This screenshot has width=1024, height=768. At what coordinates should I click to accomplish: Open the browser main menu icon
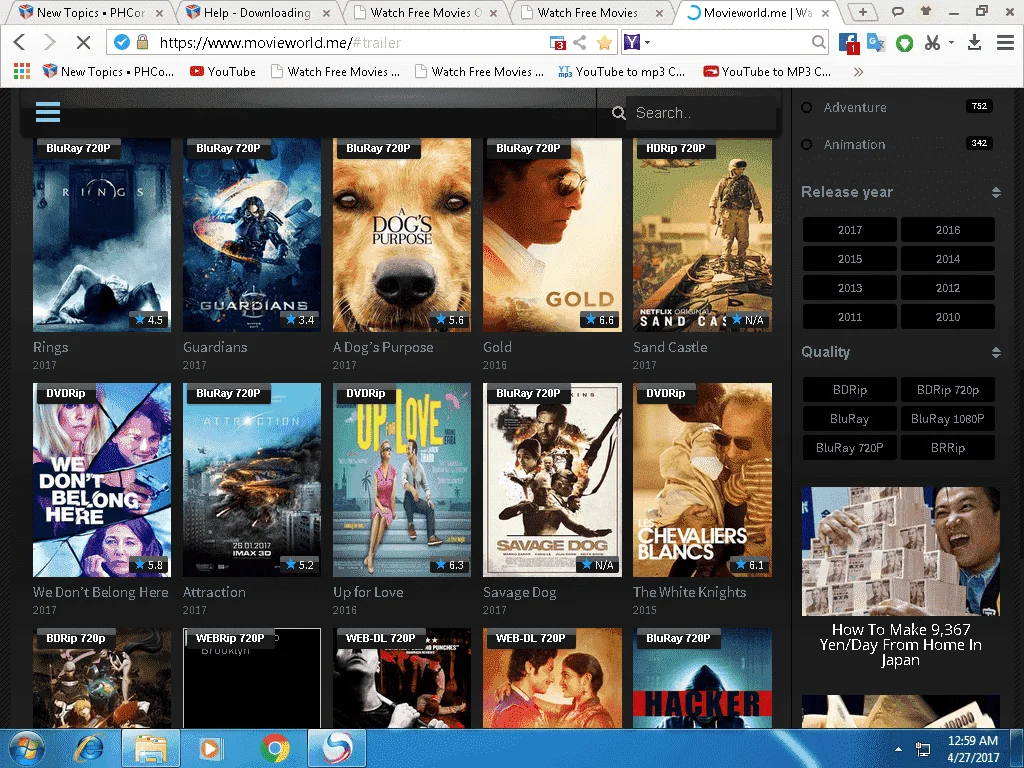1005,43
